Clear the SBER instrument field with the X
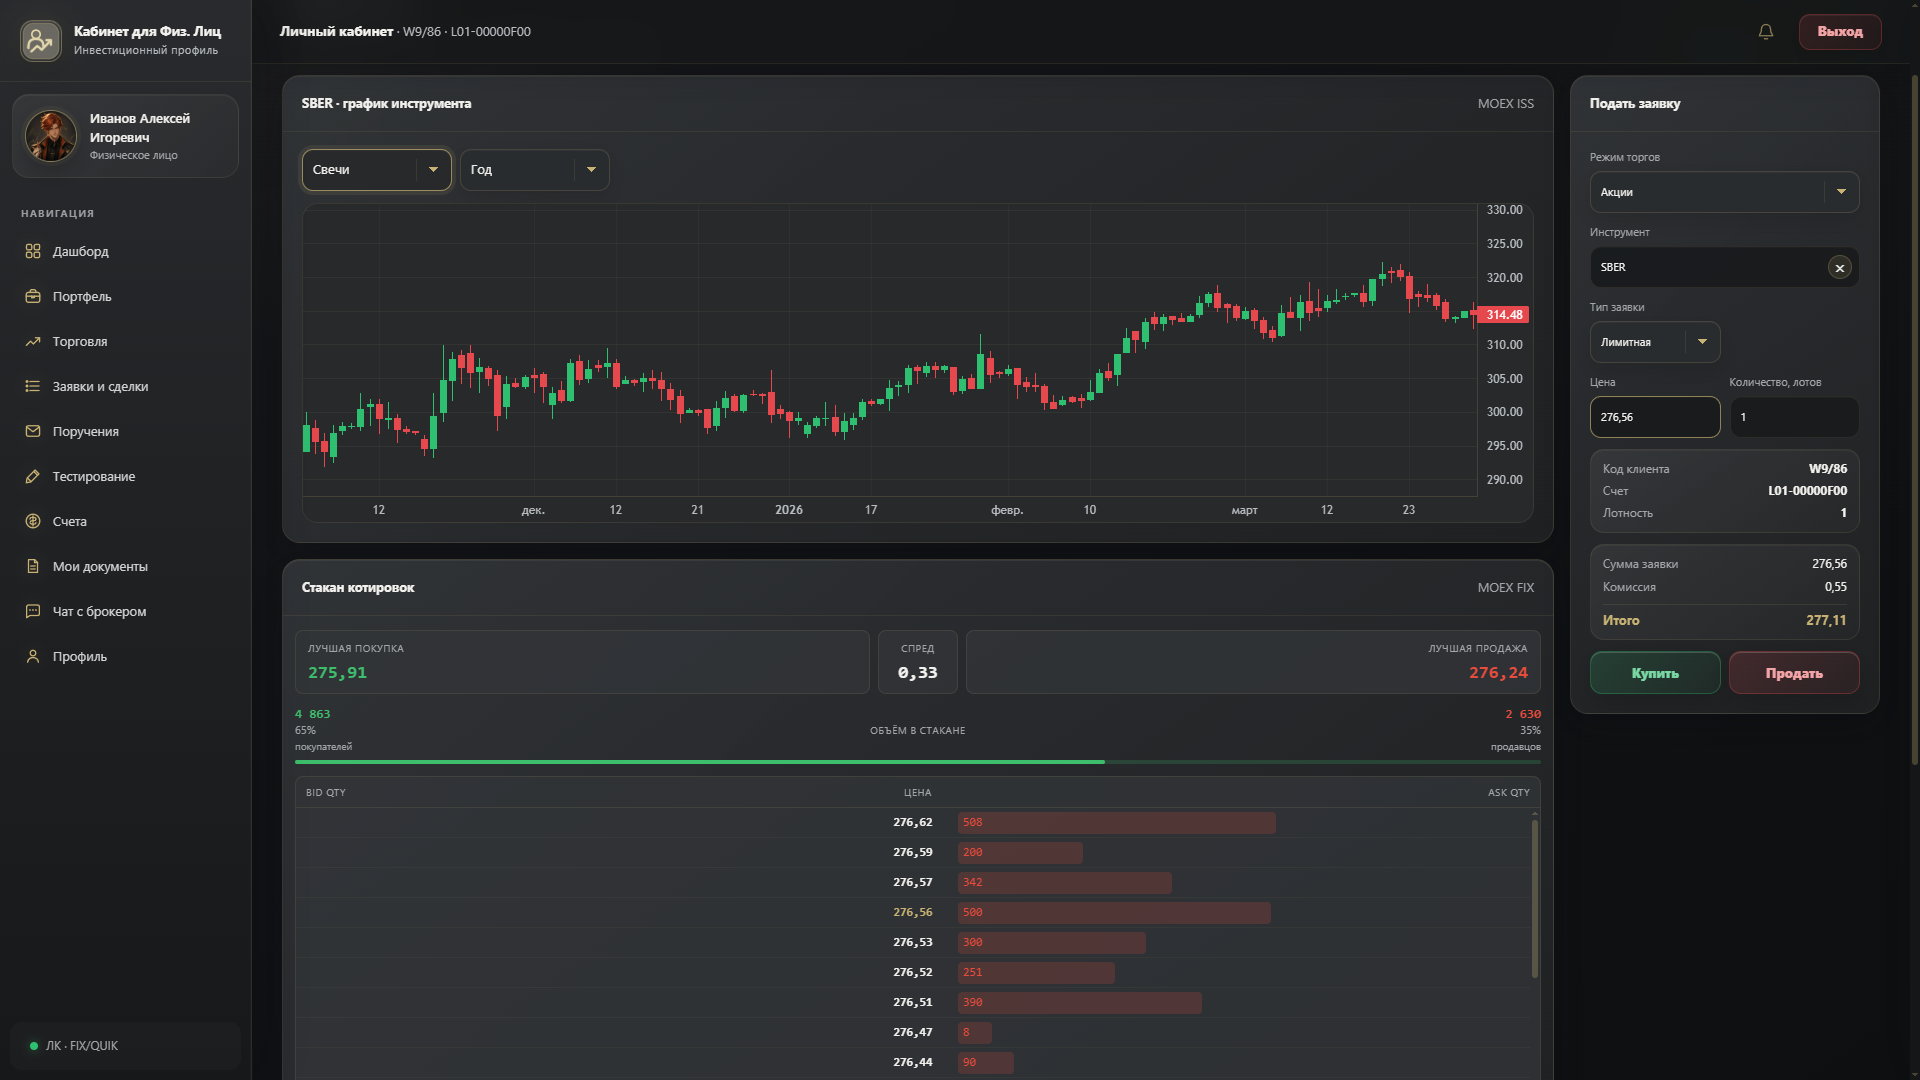Screen dimensions: 1920x1080 click(x=1839, y=268)
